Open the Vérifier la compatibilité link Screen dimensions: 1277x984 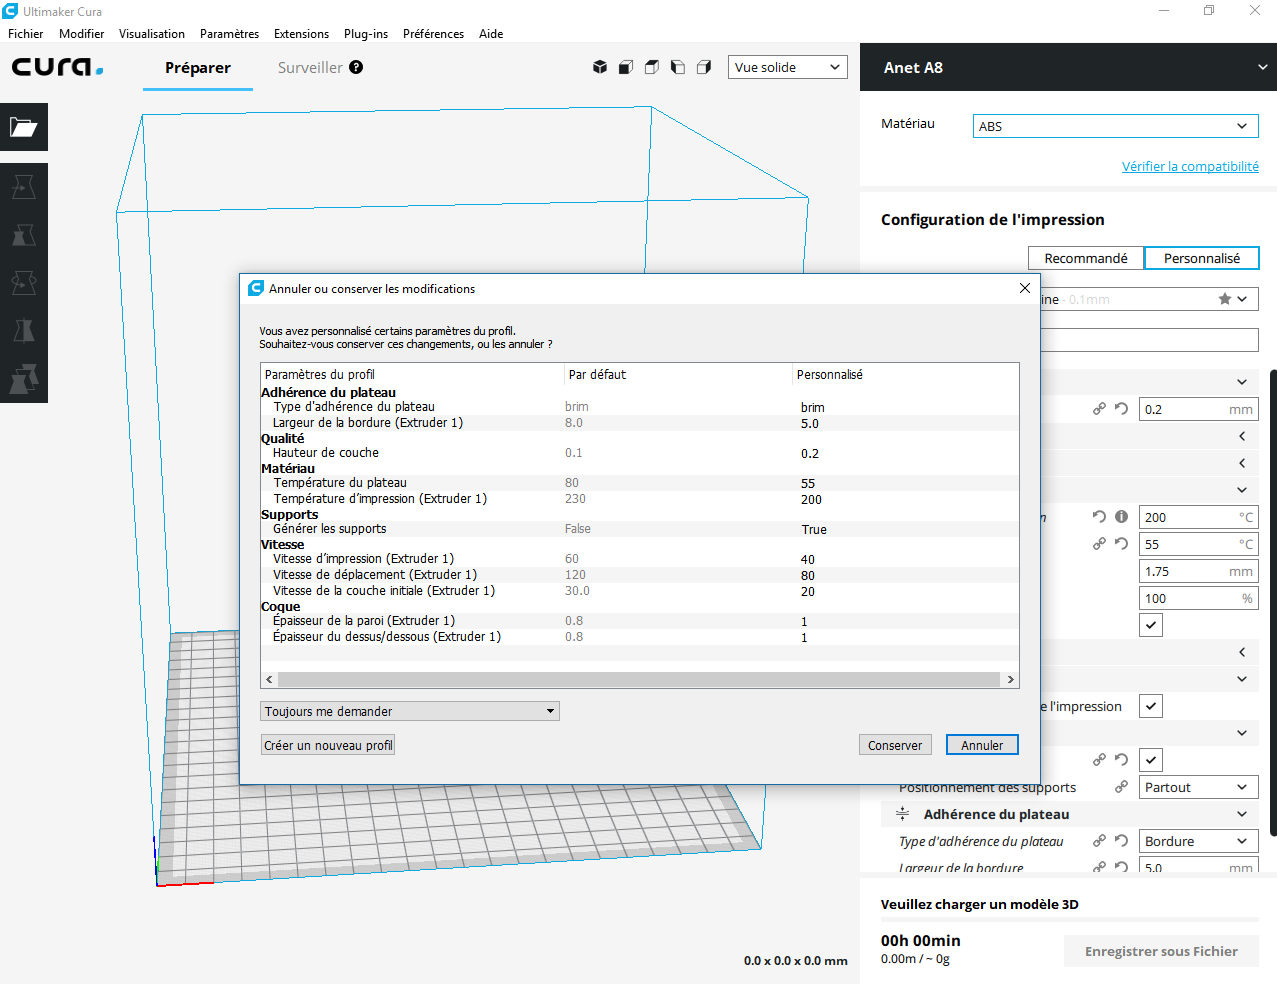pos(1190,167)
